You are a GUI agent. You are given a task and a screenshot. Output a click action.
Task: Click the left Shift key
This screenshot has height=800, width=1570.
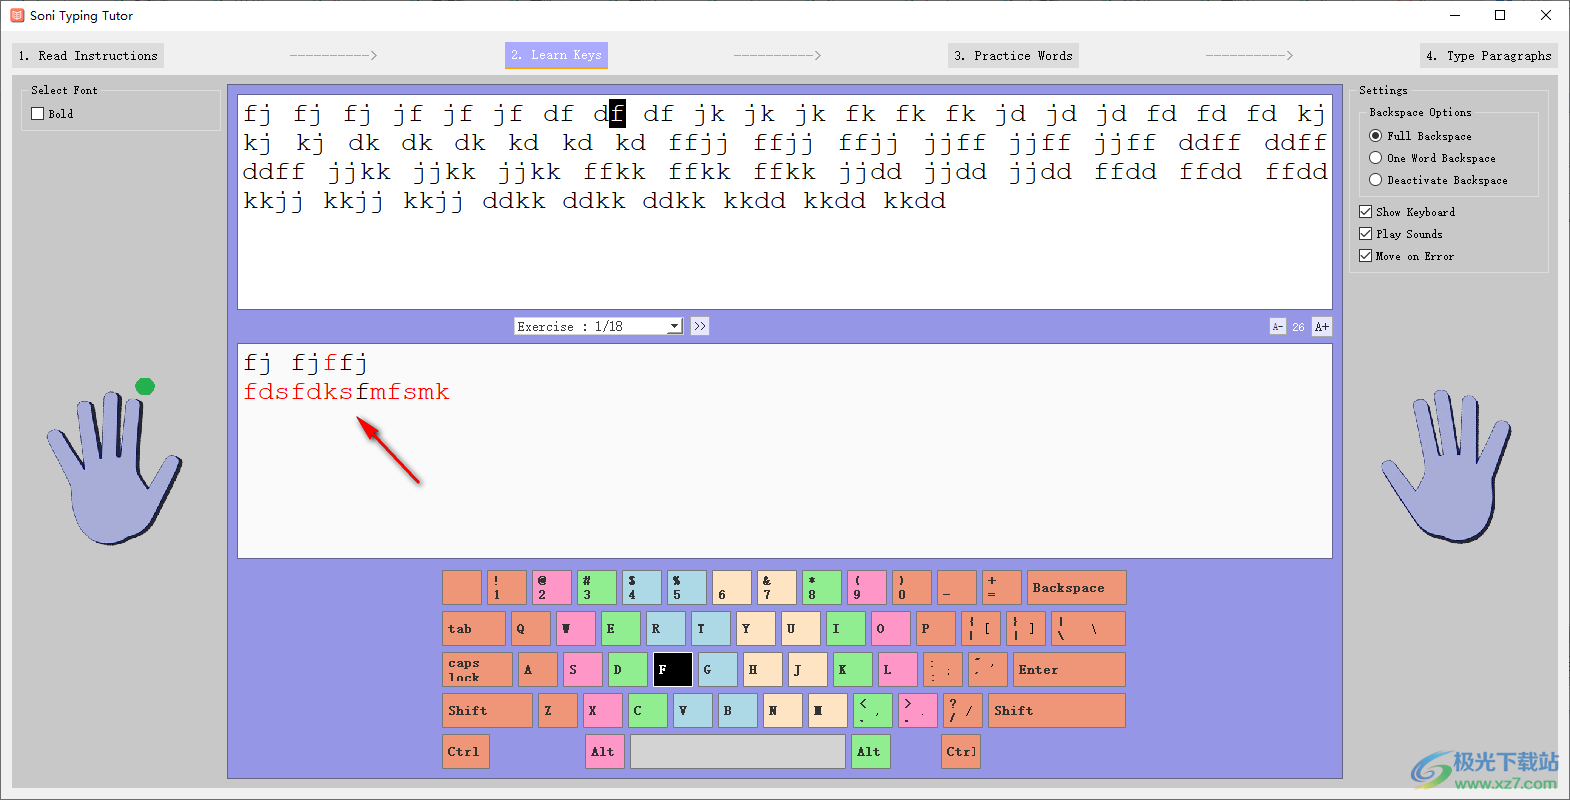click(x=487, y=711)
